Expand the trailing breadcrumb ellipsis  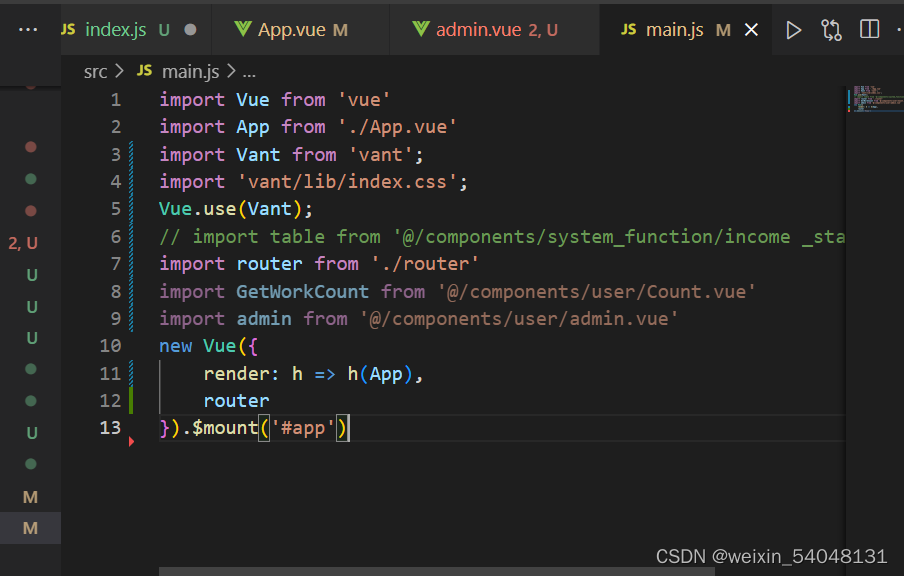(x=249, y=71)
